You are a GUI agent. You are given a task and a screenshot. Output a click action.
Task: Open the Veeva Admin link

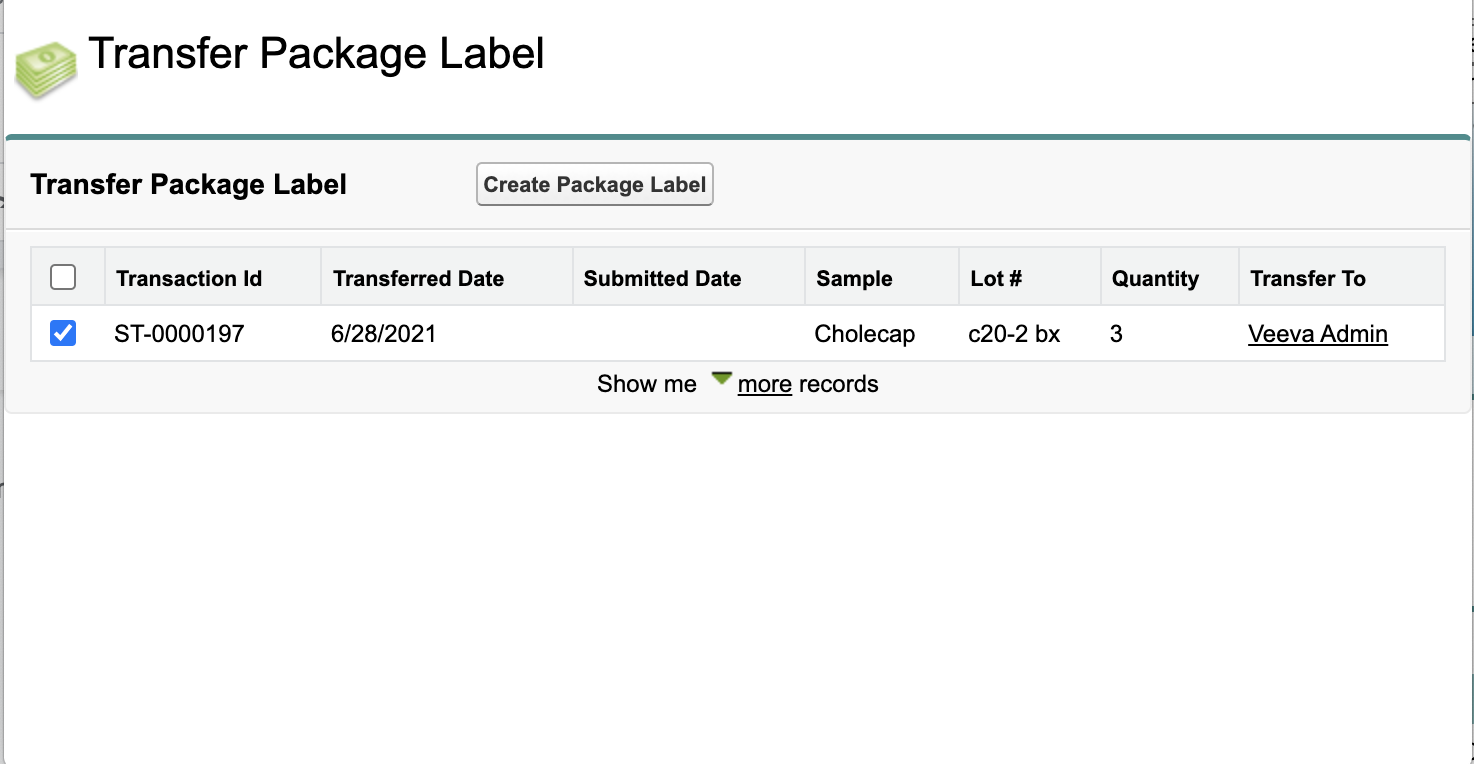click(1317, 334)
